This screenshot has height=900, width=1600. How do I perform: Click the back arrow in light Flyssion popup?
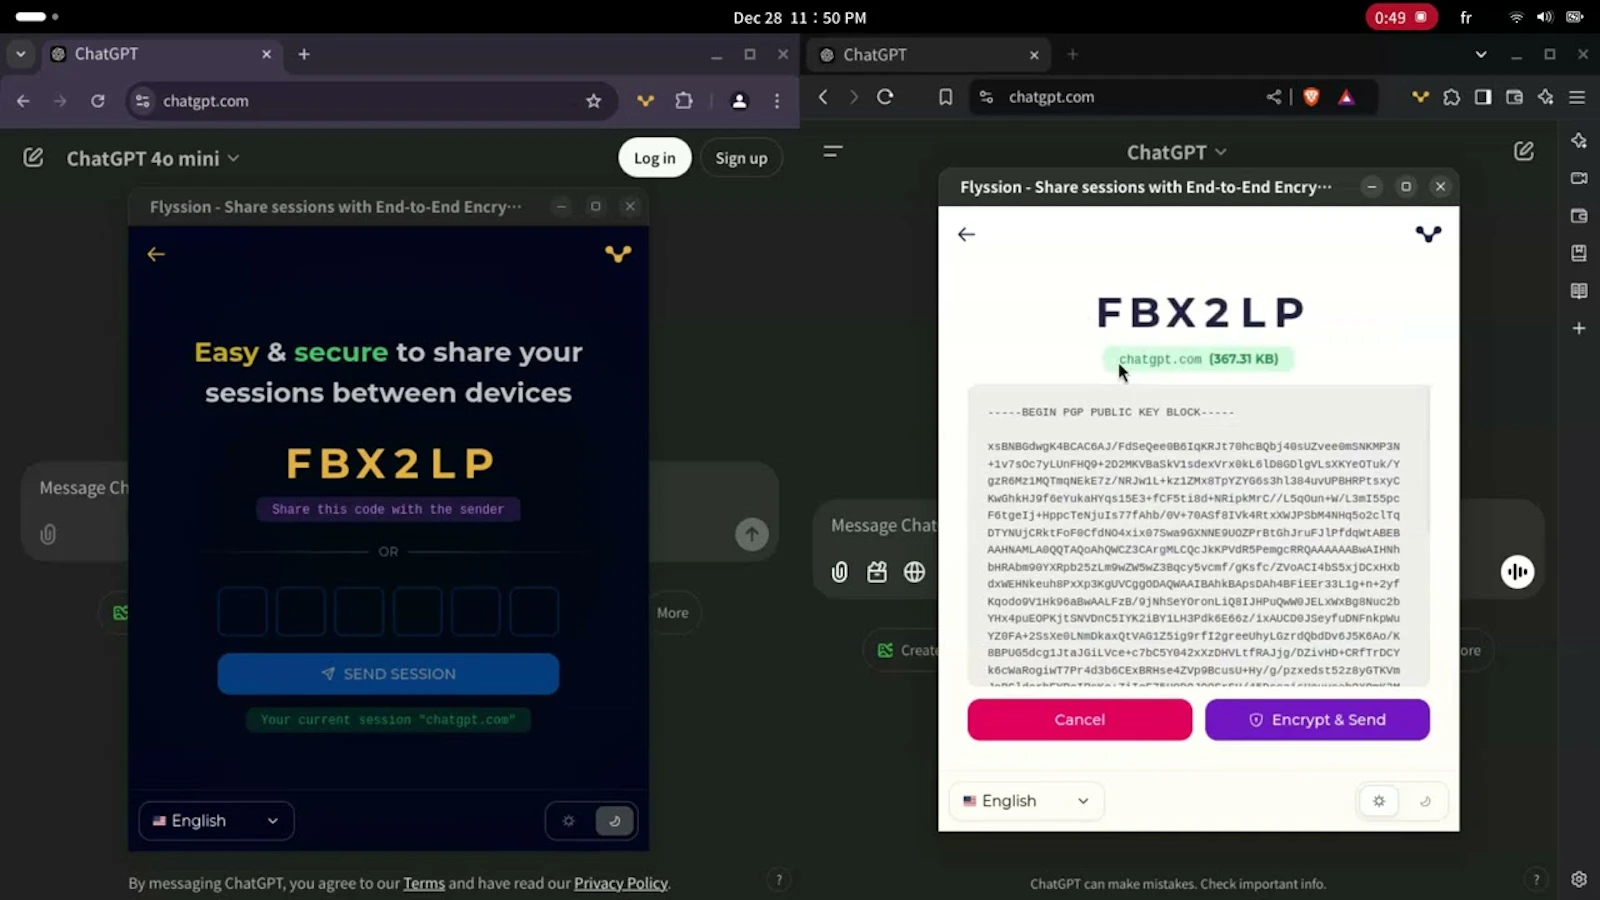(x=966, y=234)
